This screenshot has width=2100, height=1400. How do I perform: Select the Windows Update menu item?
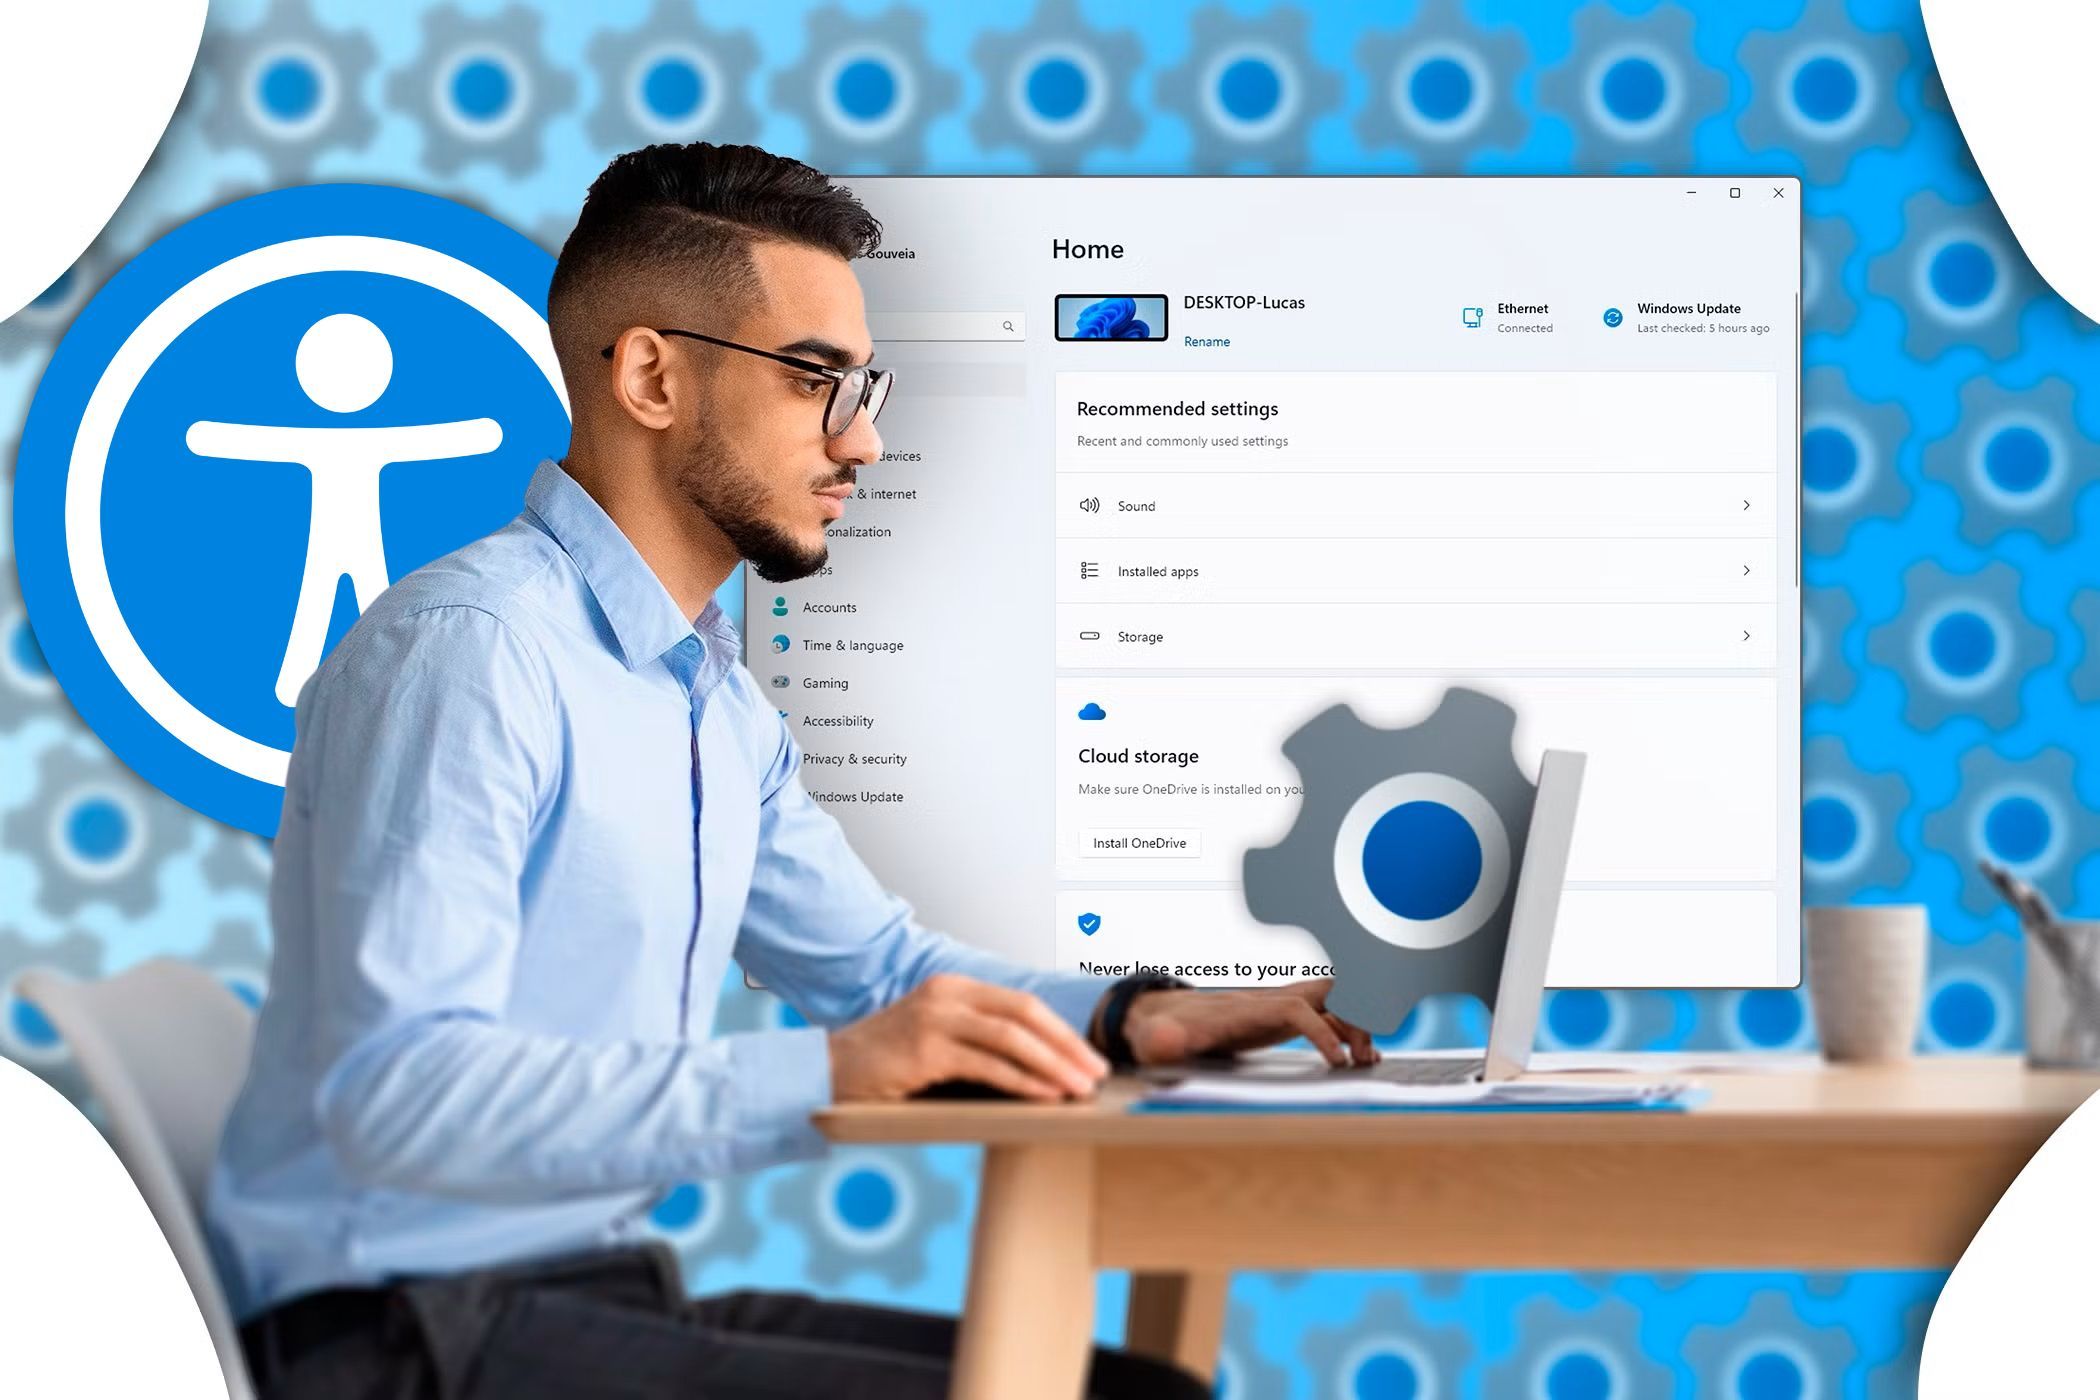click(855, 797)
